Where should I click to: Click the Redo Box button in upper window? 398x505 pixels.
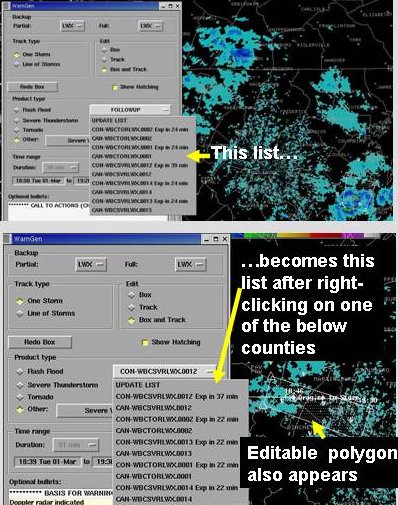32,87
